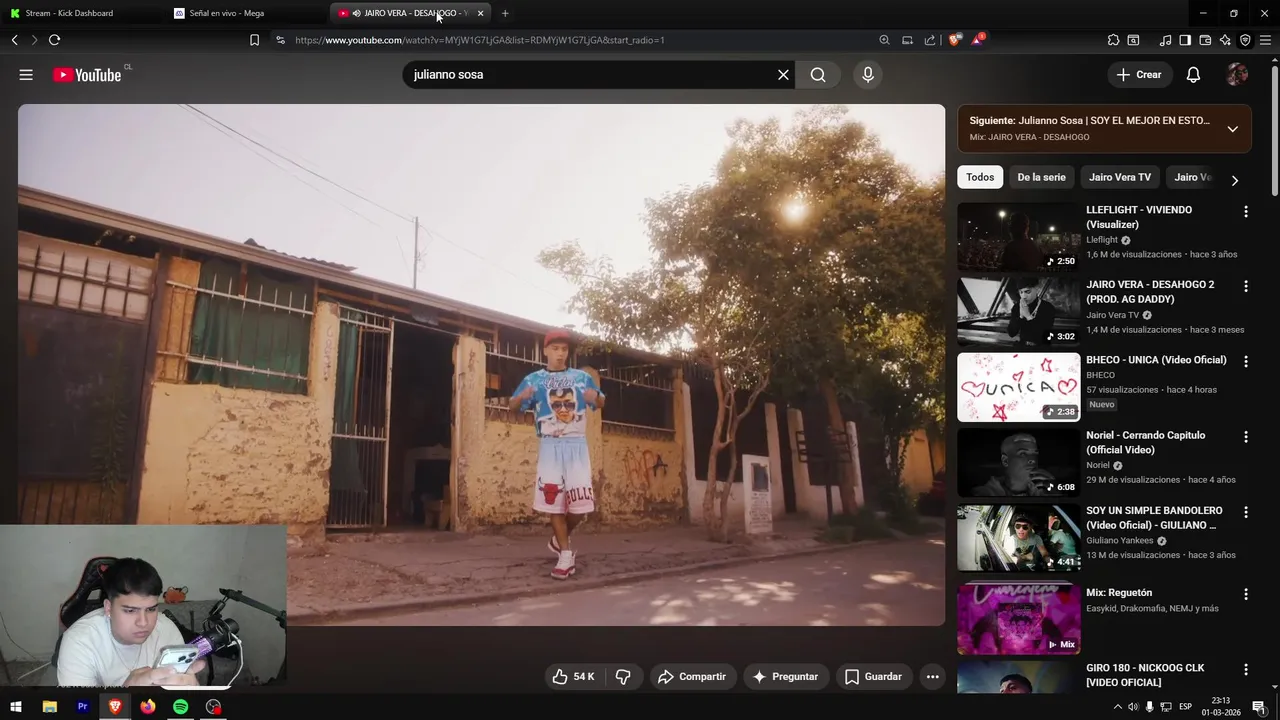The image size is (1280, 720).
Task: Click the Guardar button
Action: pos(873,677)
